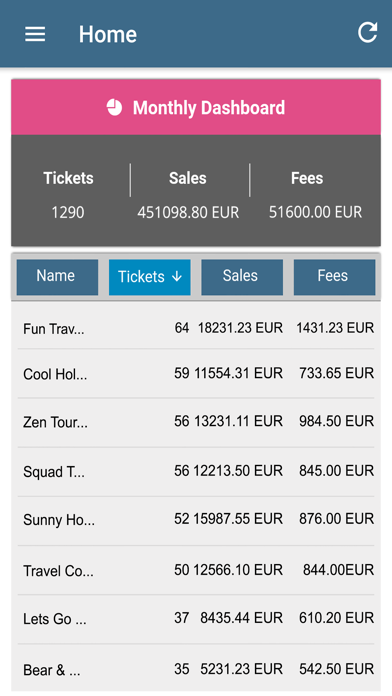Open the Cool Hol... entry
The height and width of the screenshot is (696, 392).
click(196, 373)
